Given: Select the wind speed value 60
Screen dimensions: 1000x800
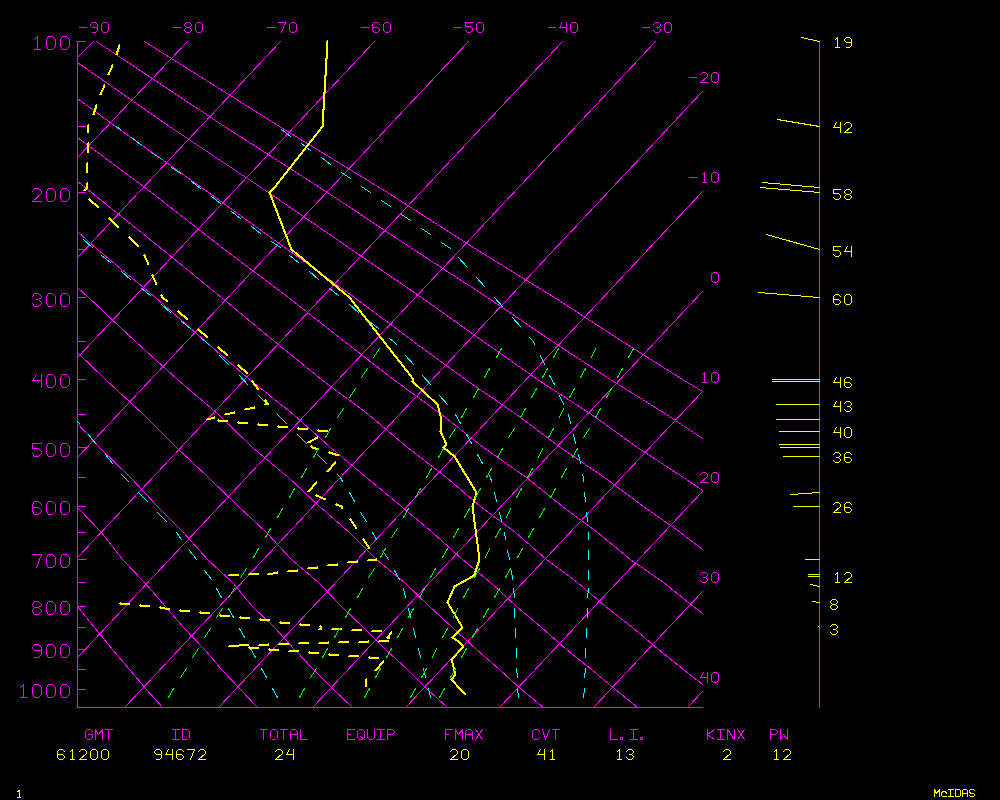Looking at the screenshot, I should pyautogui.click(x=842, y=300).
